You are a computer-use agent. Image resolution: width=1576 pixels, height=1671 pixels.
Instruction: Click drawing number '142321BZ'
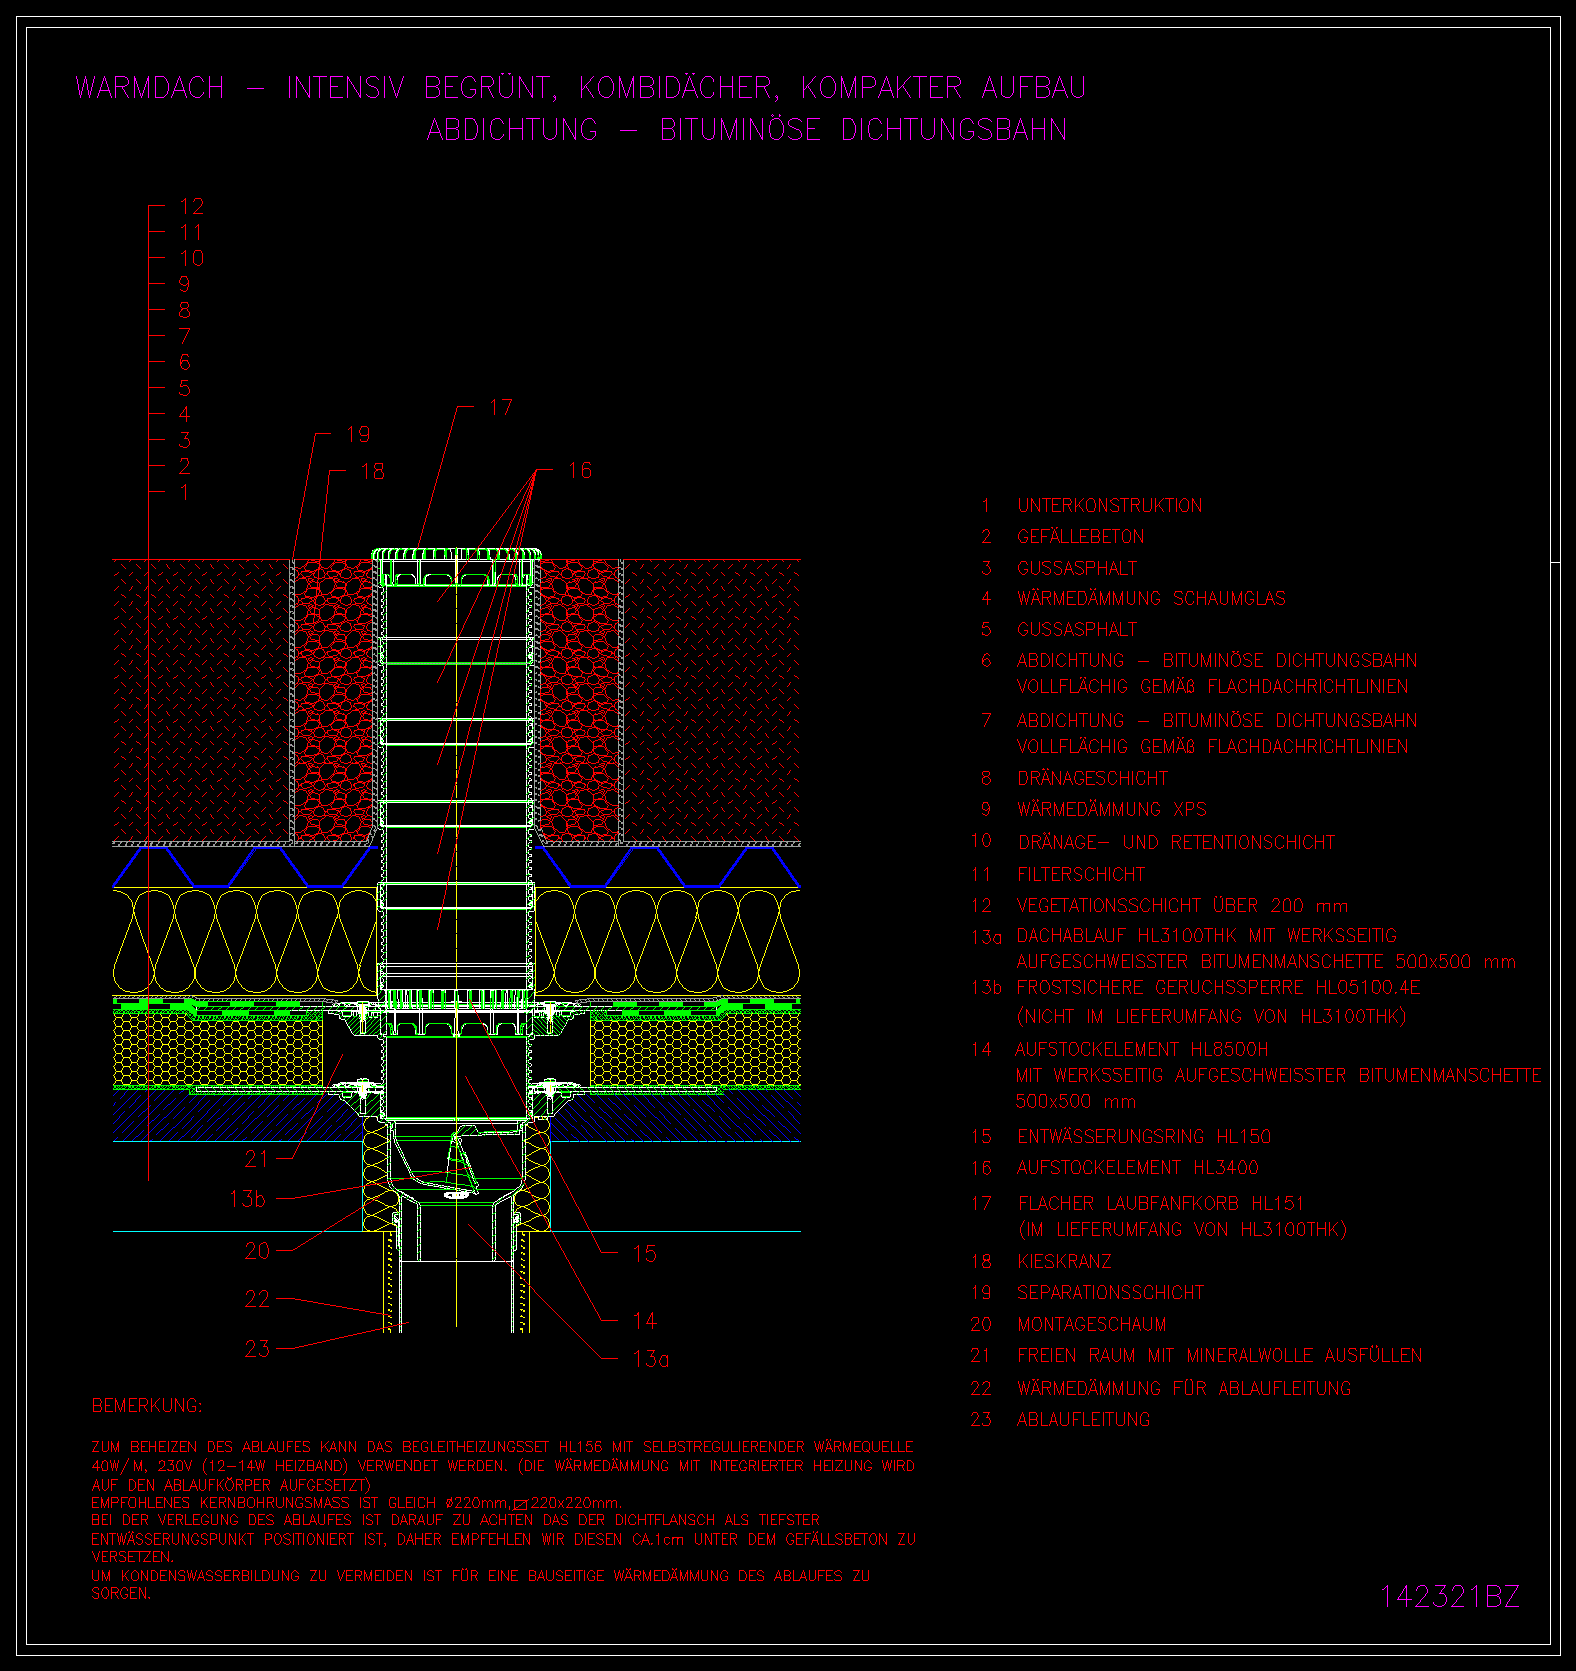tap(1450, 1596)
